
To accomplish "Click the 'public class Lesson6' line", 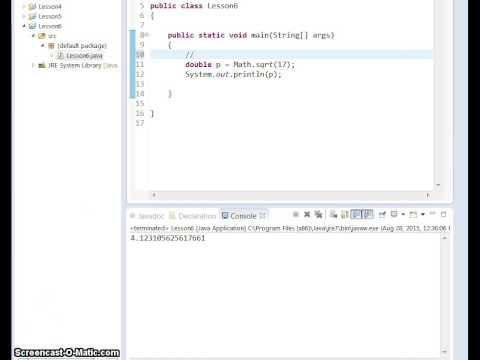I will click(194, 6).
